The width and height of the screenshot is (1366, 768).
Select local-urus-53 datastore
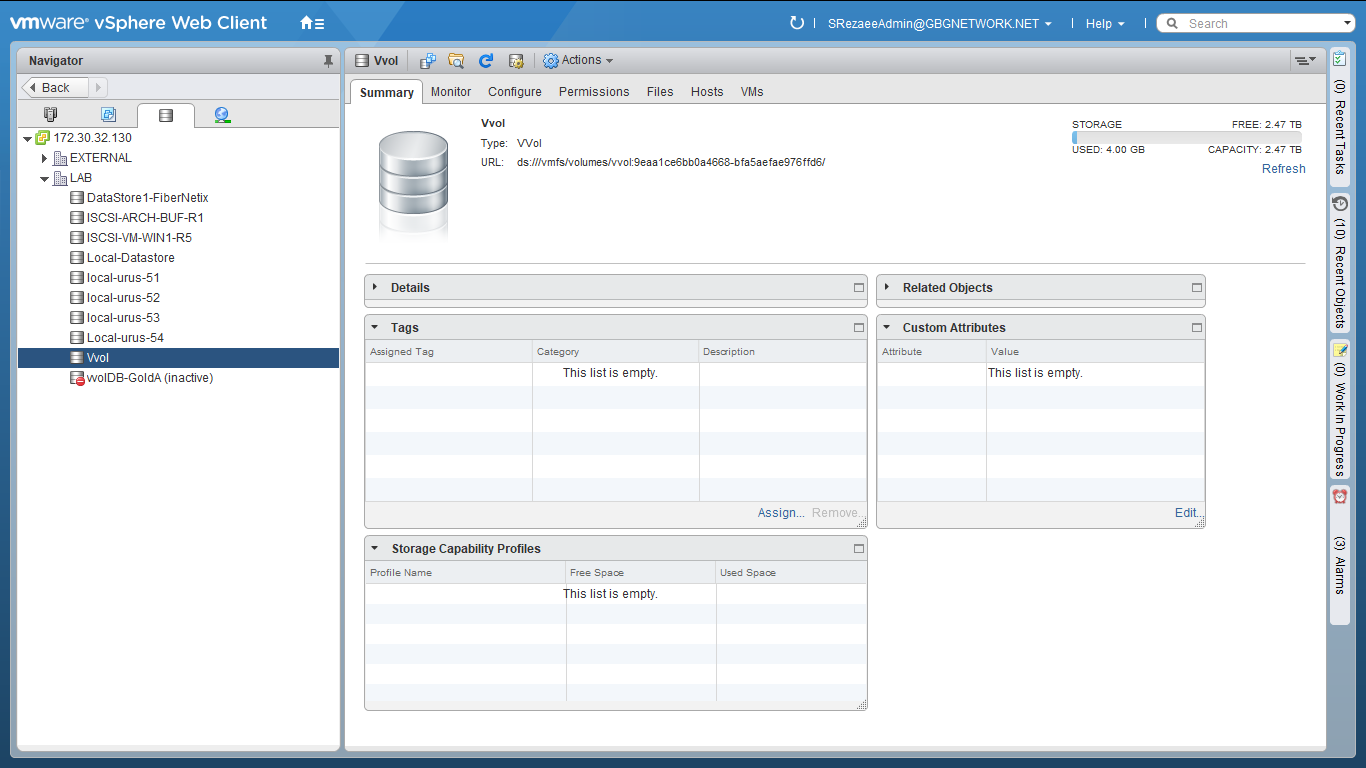[x=123, y=318]
